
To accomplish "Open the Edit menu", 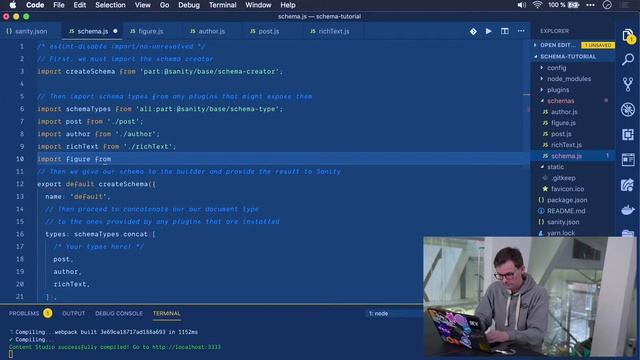I will pos(80,5).
